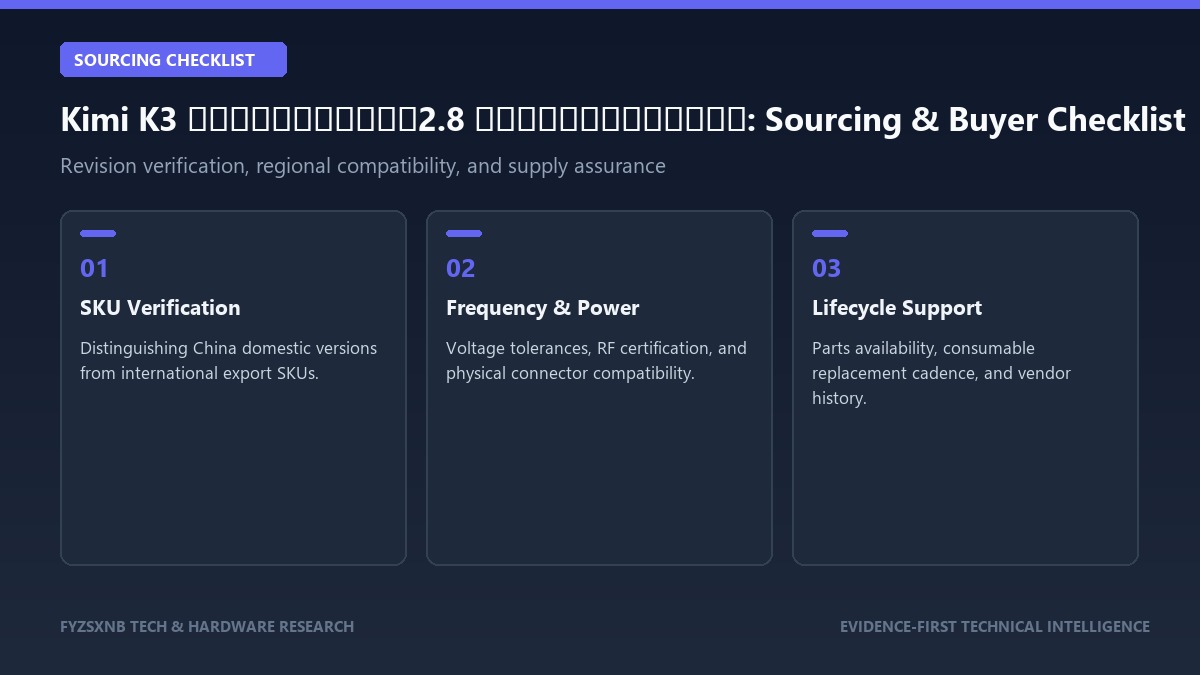Click text 'Distinguishing China domestic versions from international export SKUs.'

[x=229, y=361]
